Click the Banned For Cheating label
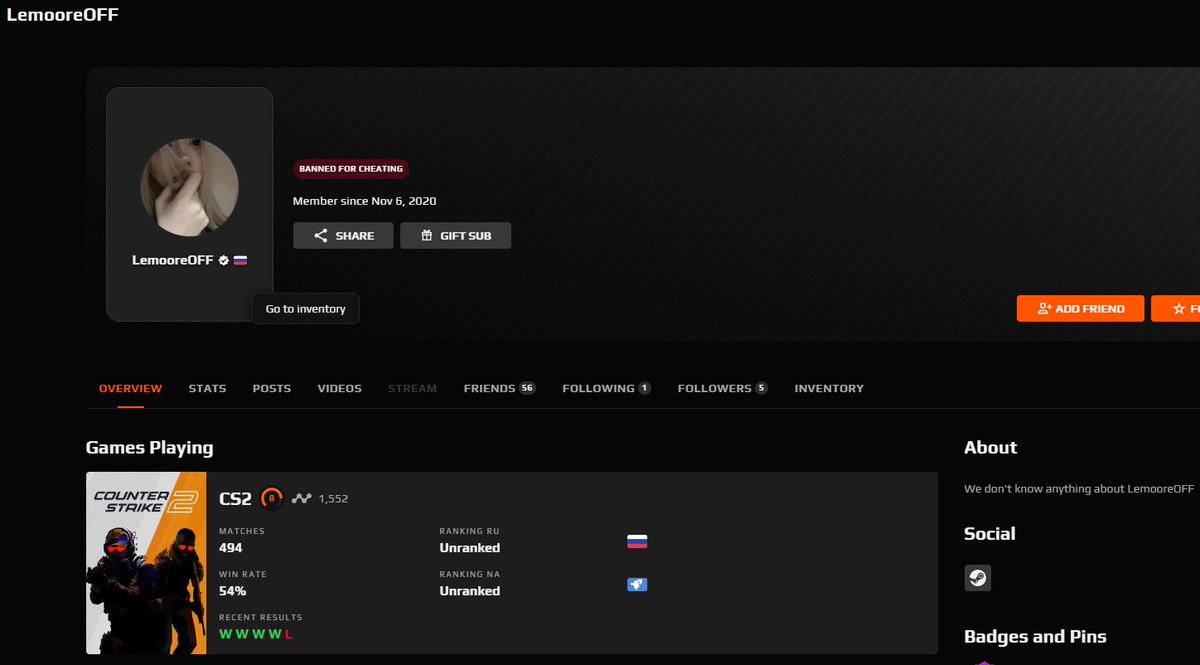 [351, 169]
